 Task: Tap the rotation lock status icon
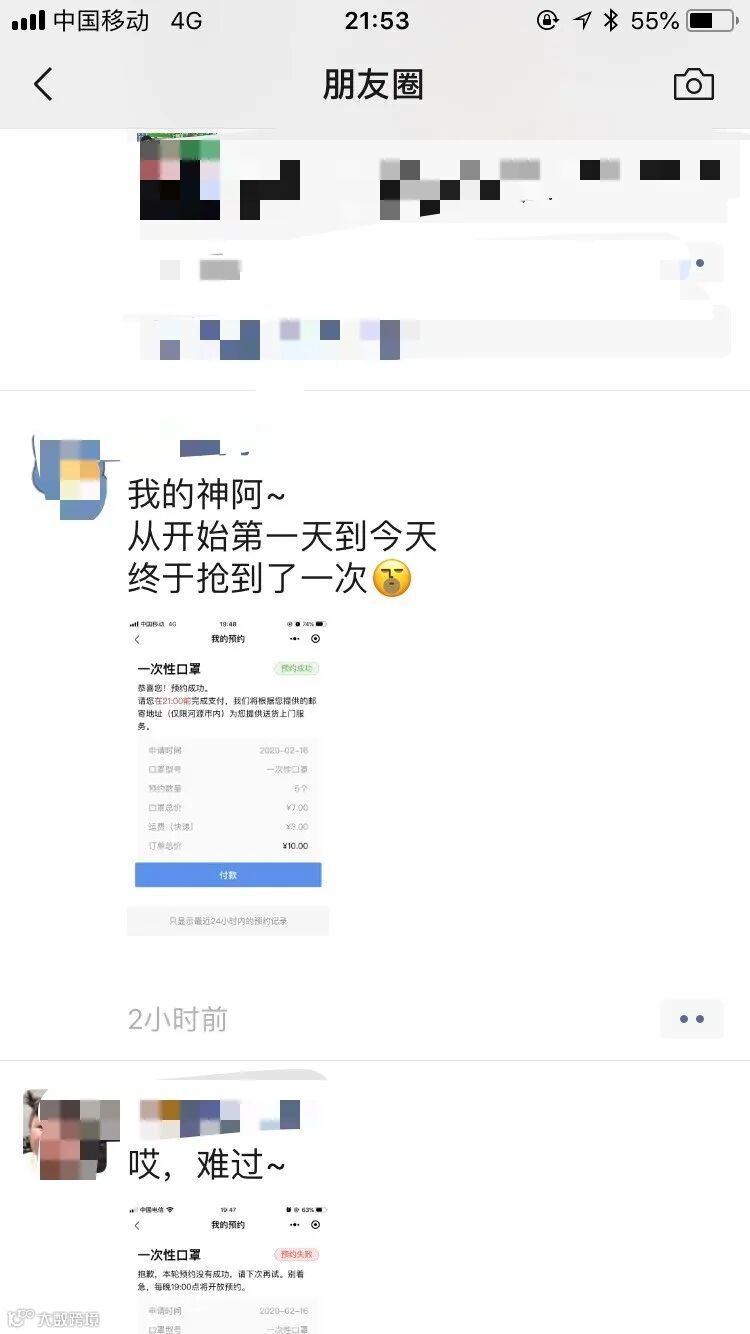pos(547,20)
